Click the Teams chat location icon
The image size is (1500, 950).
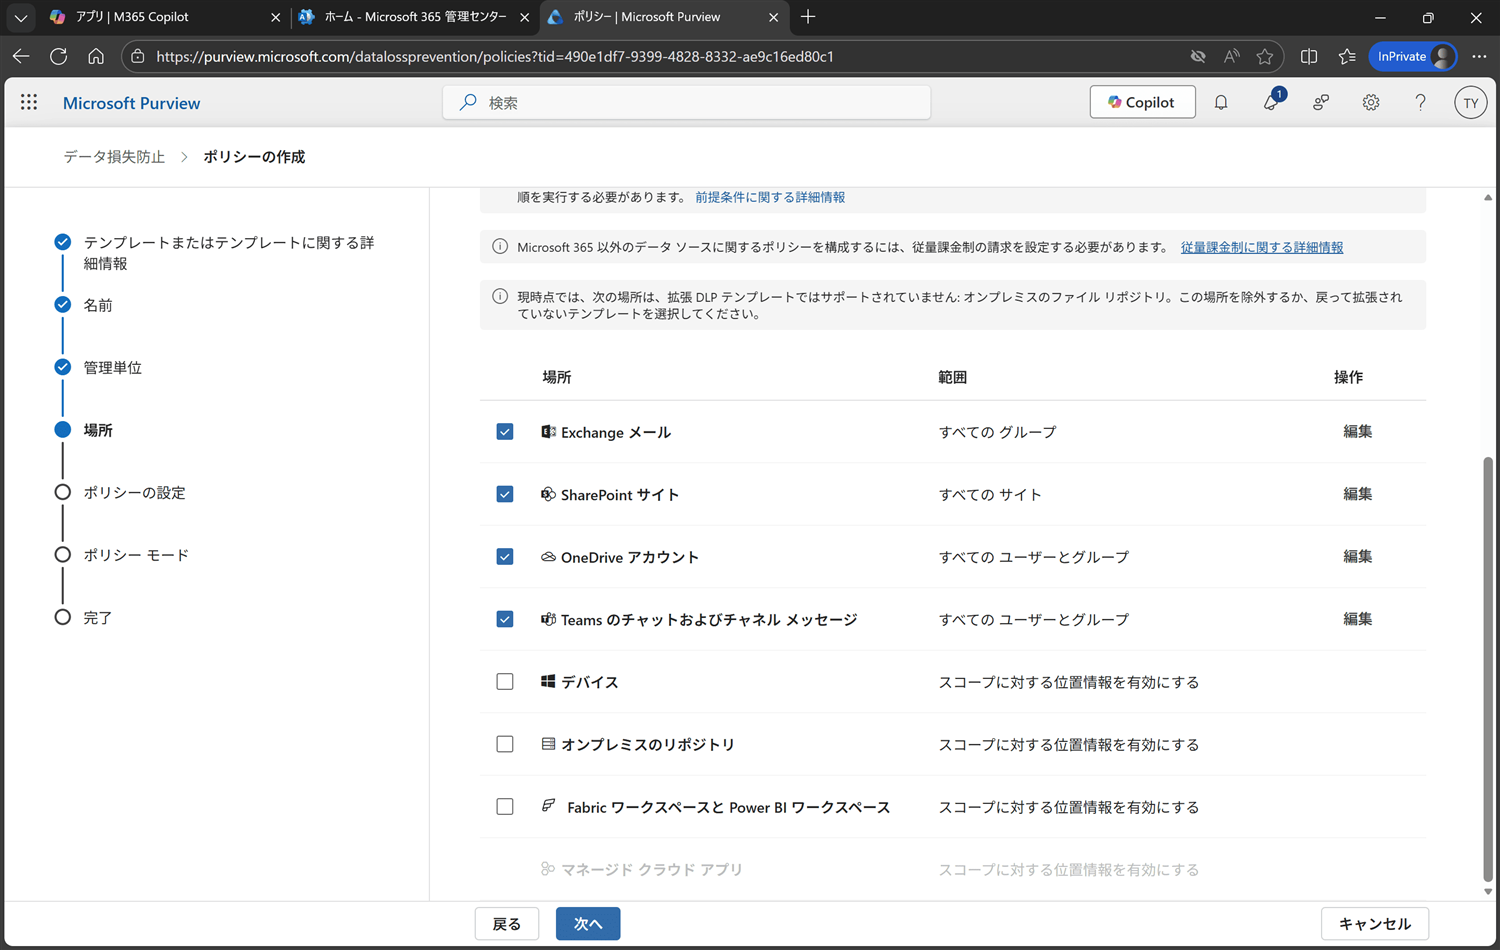pos(548,619)
